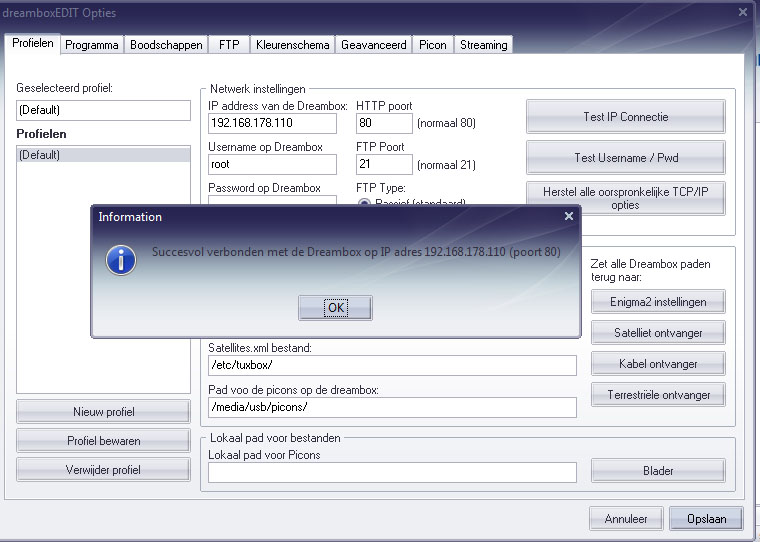The height and width of the screenshot is (542, 760).
Task: Open the Streaming tab
Action: click(484, 45)
